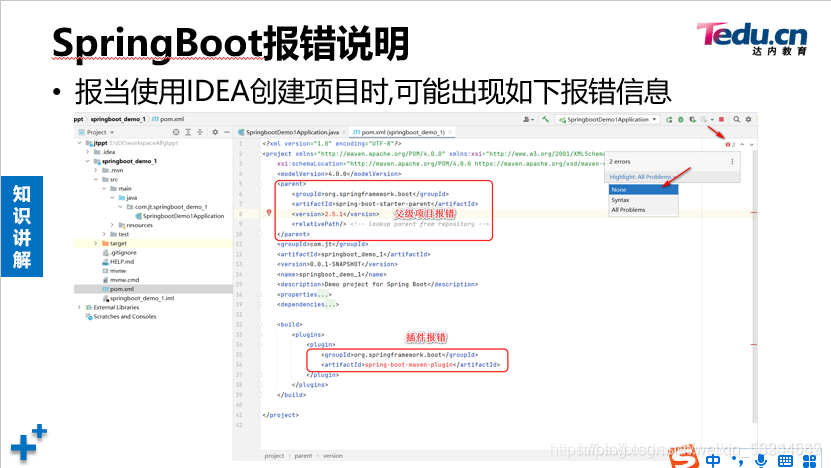Hide the Project tool window
The image size is (831, 468).
click(x=227, y=132)
